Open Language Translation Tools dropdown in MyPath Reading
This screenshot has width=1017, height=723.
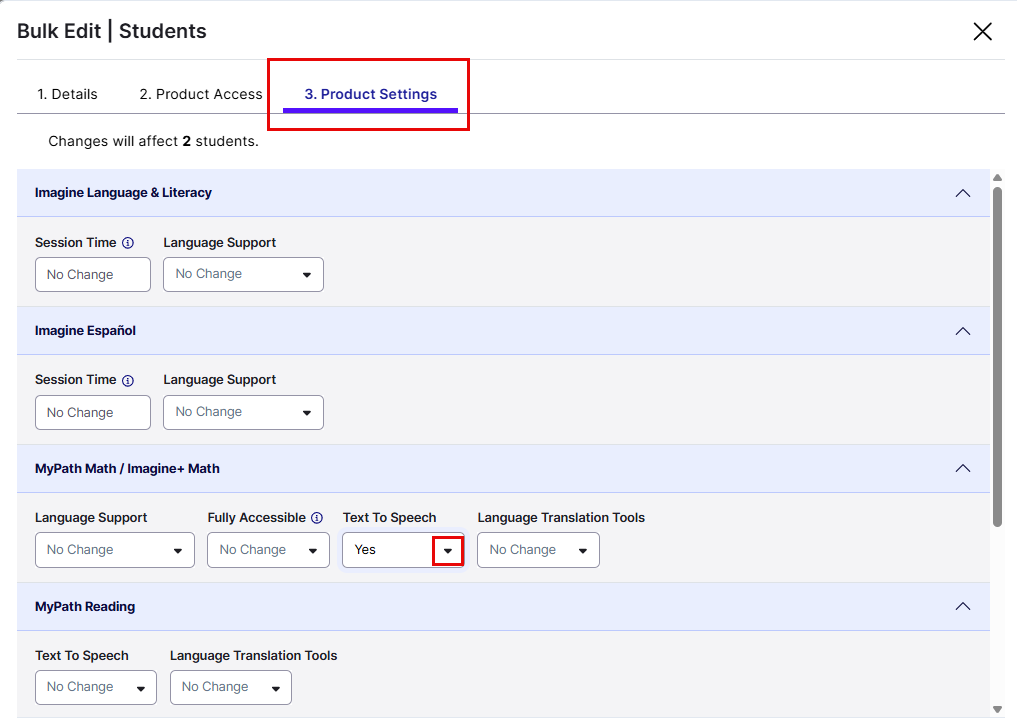point(230,688)
